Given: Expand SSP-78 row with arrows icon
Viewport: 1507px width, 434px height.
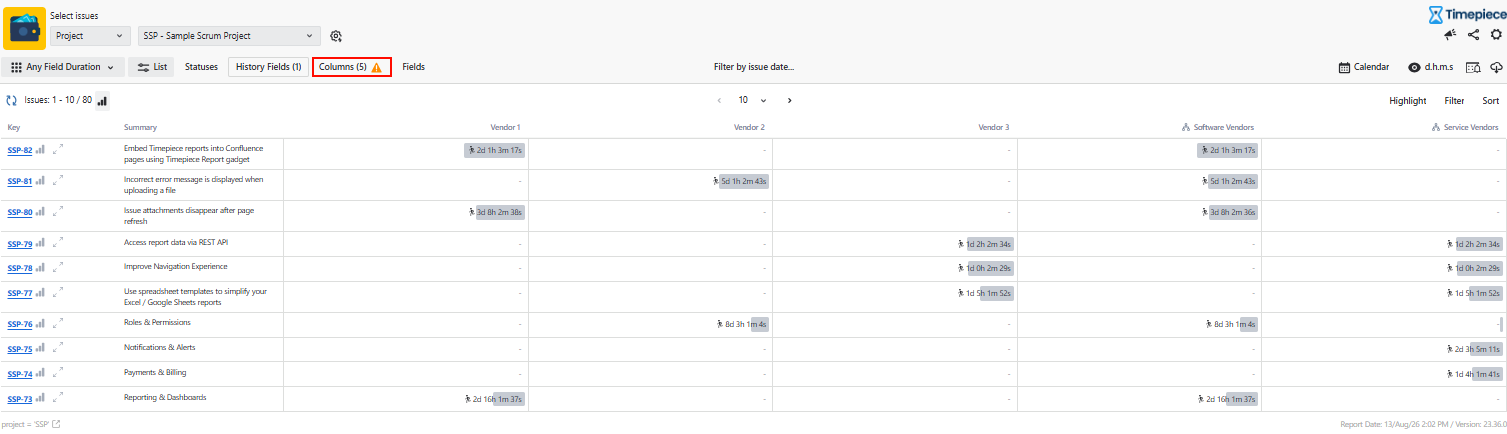Looking at the screenshot, I should (x=58, y=268).
